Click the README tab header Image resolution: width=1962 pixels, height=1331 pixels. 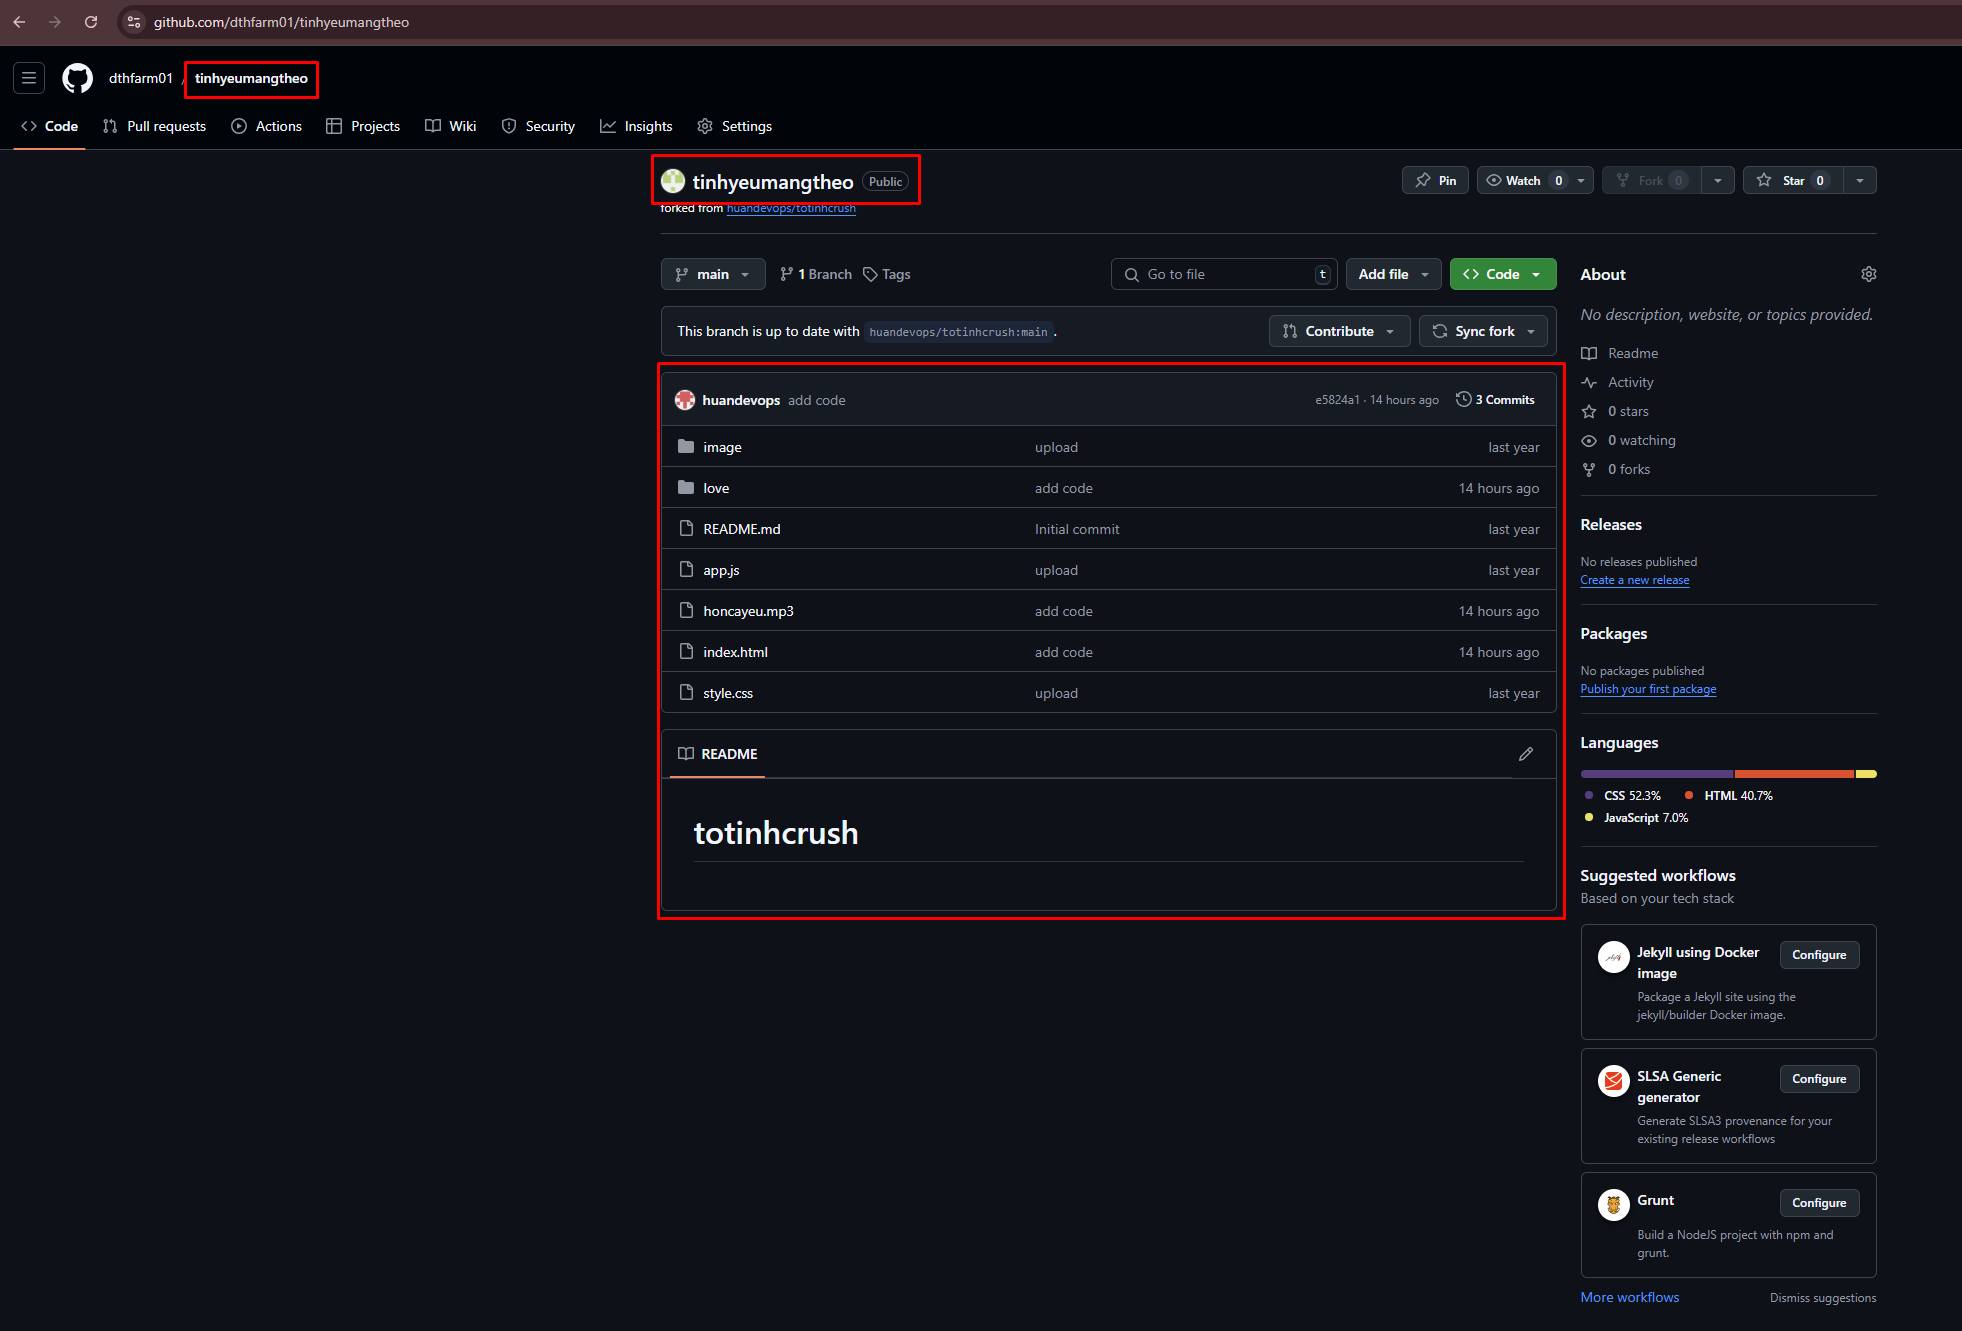[718, 754]
